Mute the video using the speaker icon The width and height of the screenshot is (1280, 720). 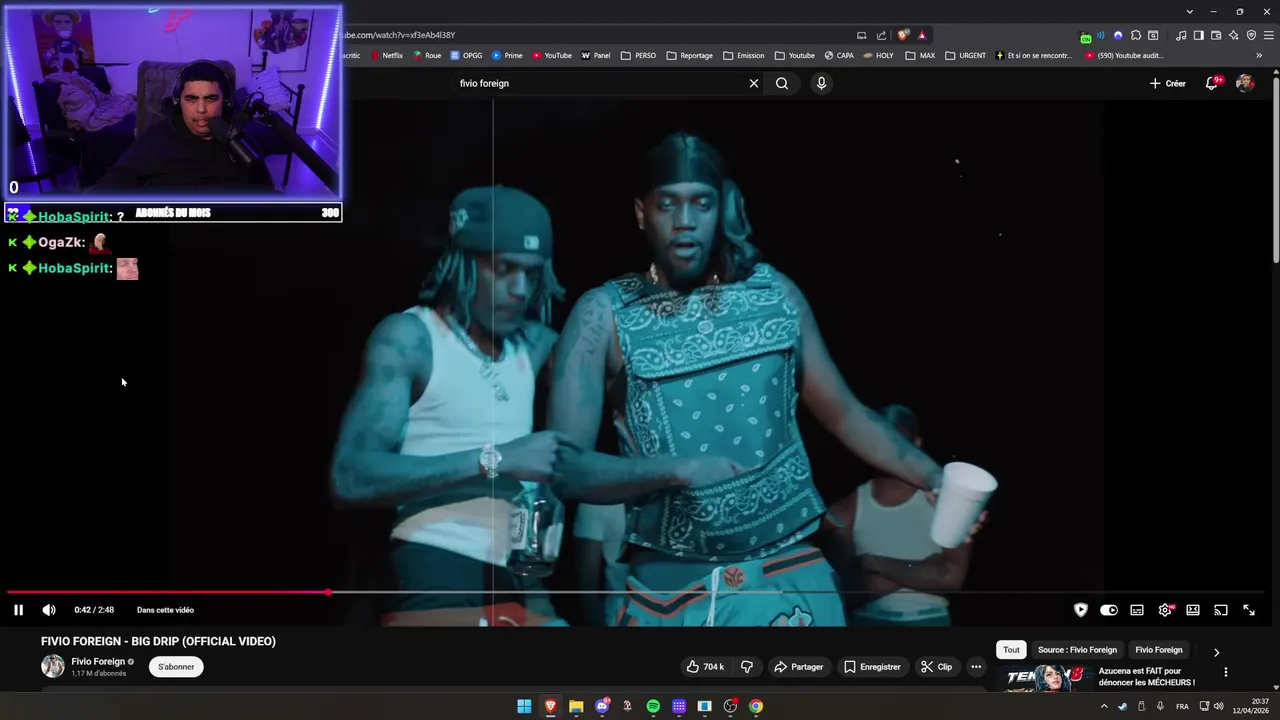(x=49, y=610)
